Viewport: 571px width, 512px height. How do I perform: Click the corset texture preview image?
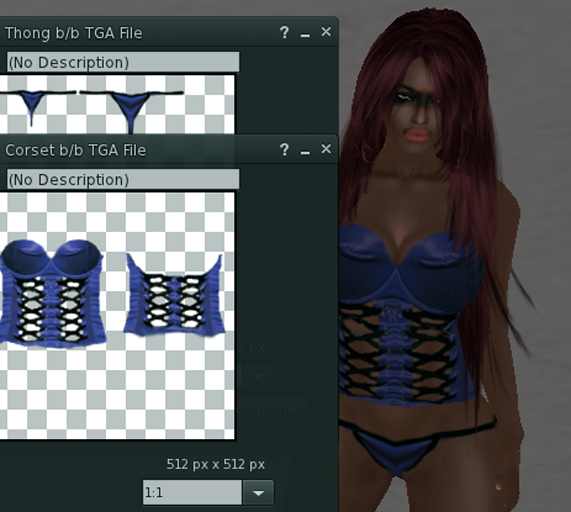click(x=117, y=316)
